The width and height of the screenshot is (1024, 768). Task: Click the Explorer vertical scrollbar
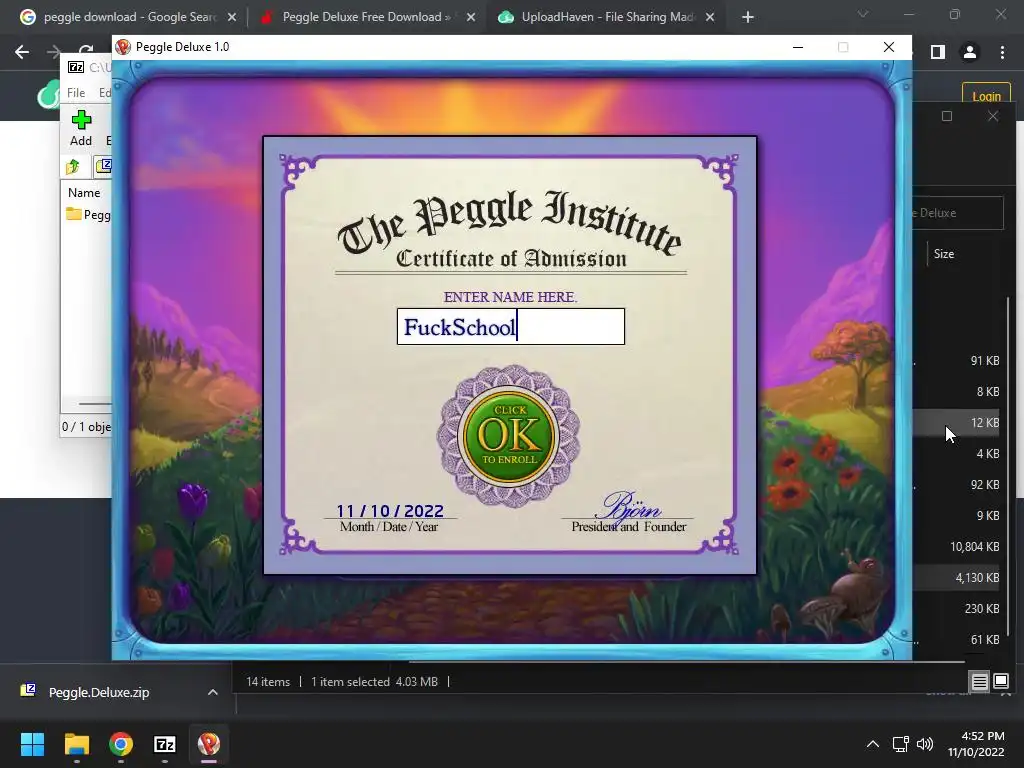click(1010, 465)
